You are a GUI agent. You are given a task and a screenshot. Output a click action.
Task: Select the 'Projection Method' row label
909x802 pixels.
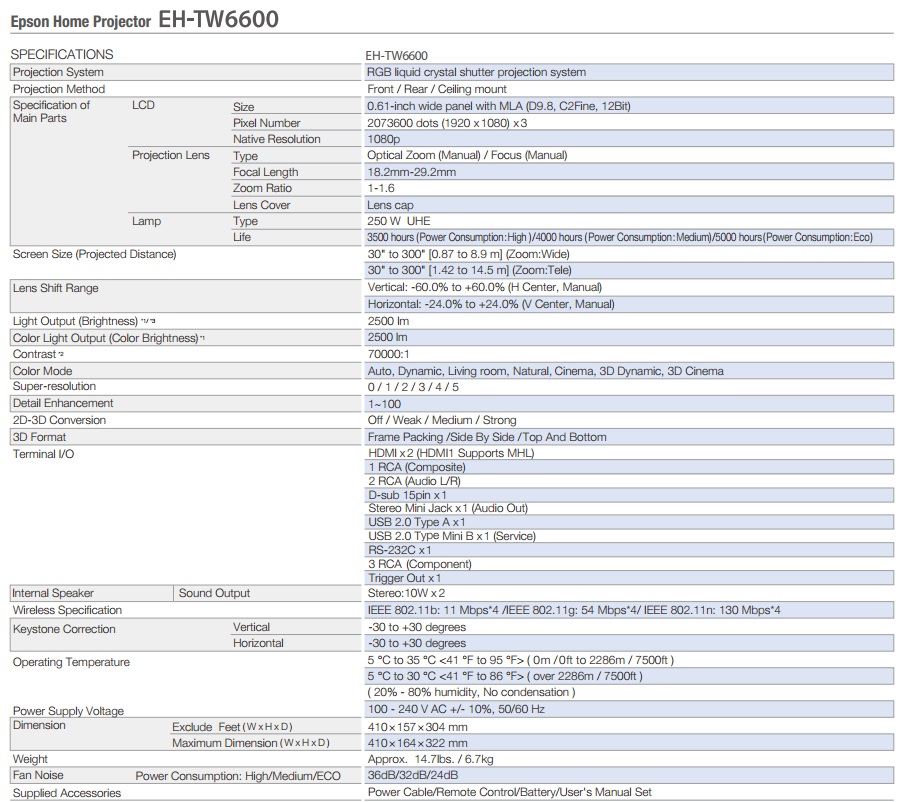coord(59,89)
